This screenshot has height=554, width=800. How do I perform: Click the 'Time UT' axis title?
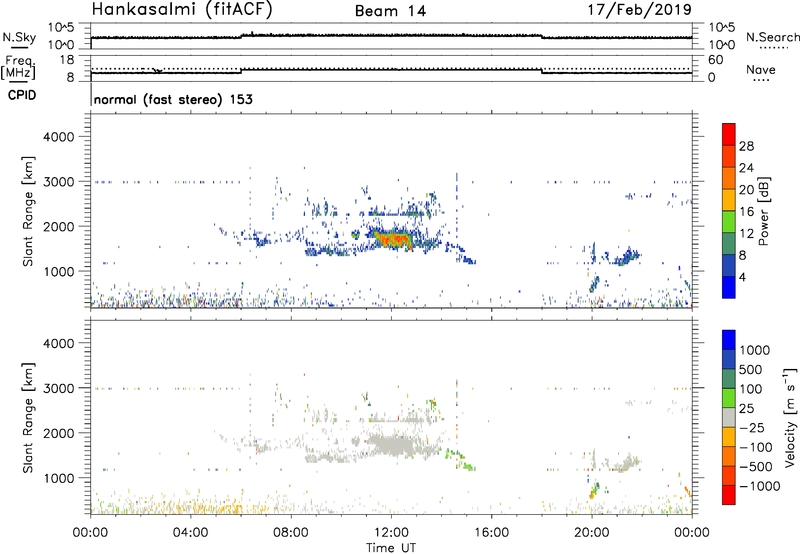(x=391, y=548)
